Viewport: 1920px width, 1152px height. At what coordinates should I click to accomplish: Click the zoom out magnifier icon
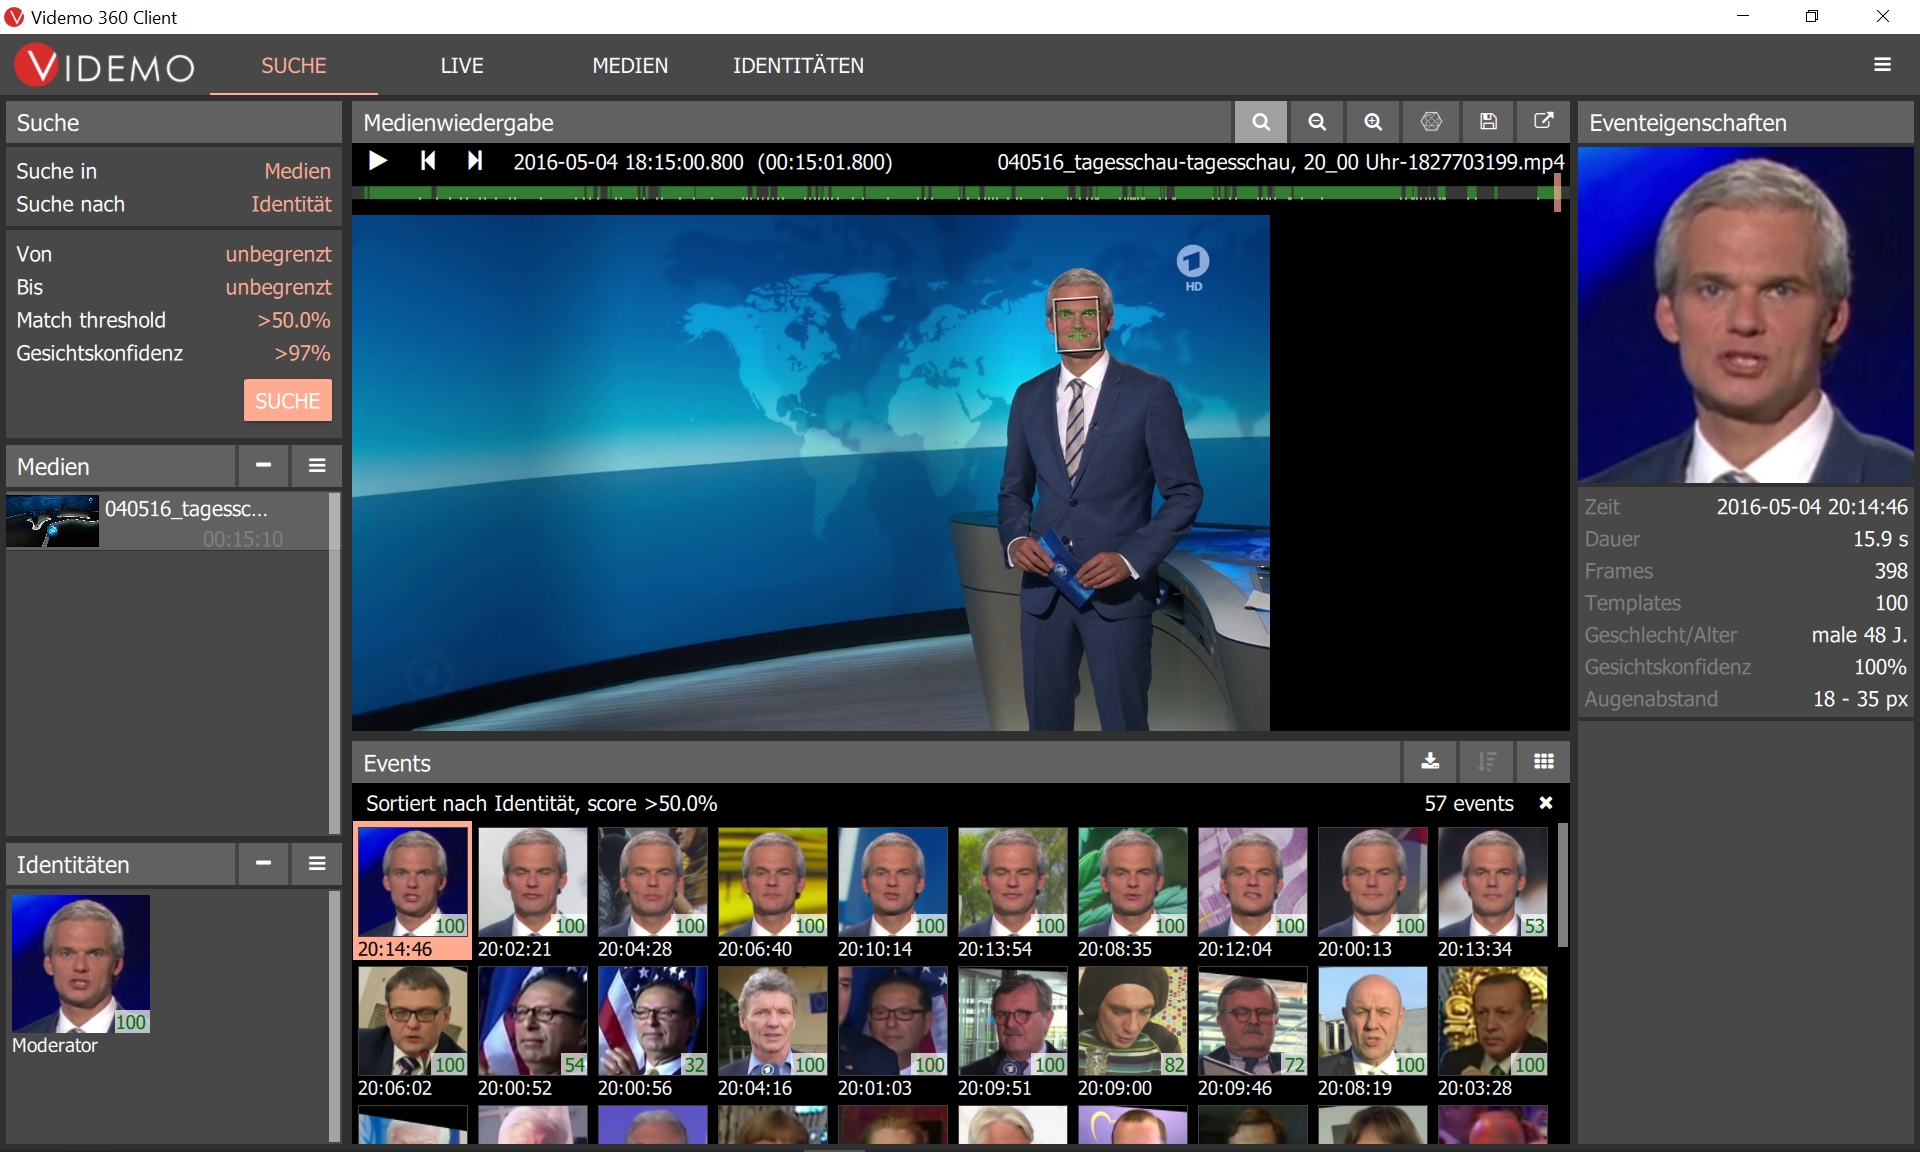[1317, 122]
